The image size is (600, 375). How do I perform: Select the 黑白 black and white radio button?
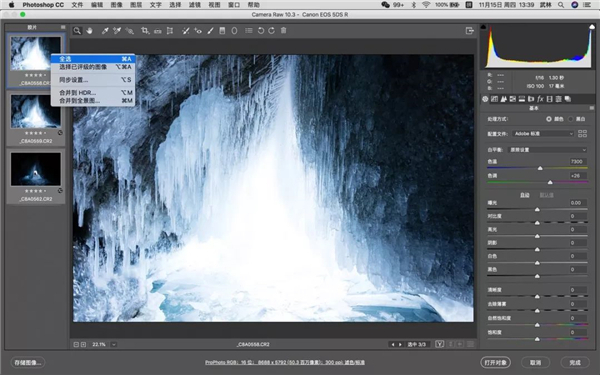click(x=571, y=119)
